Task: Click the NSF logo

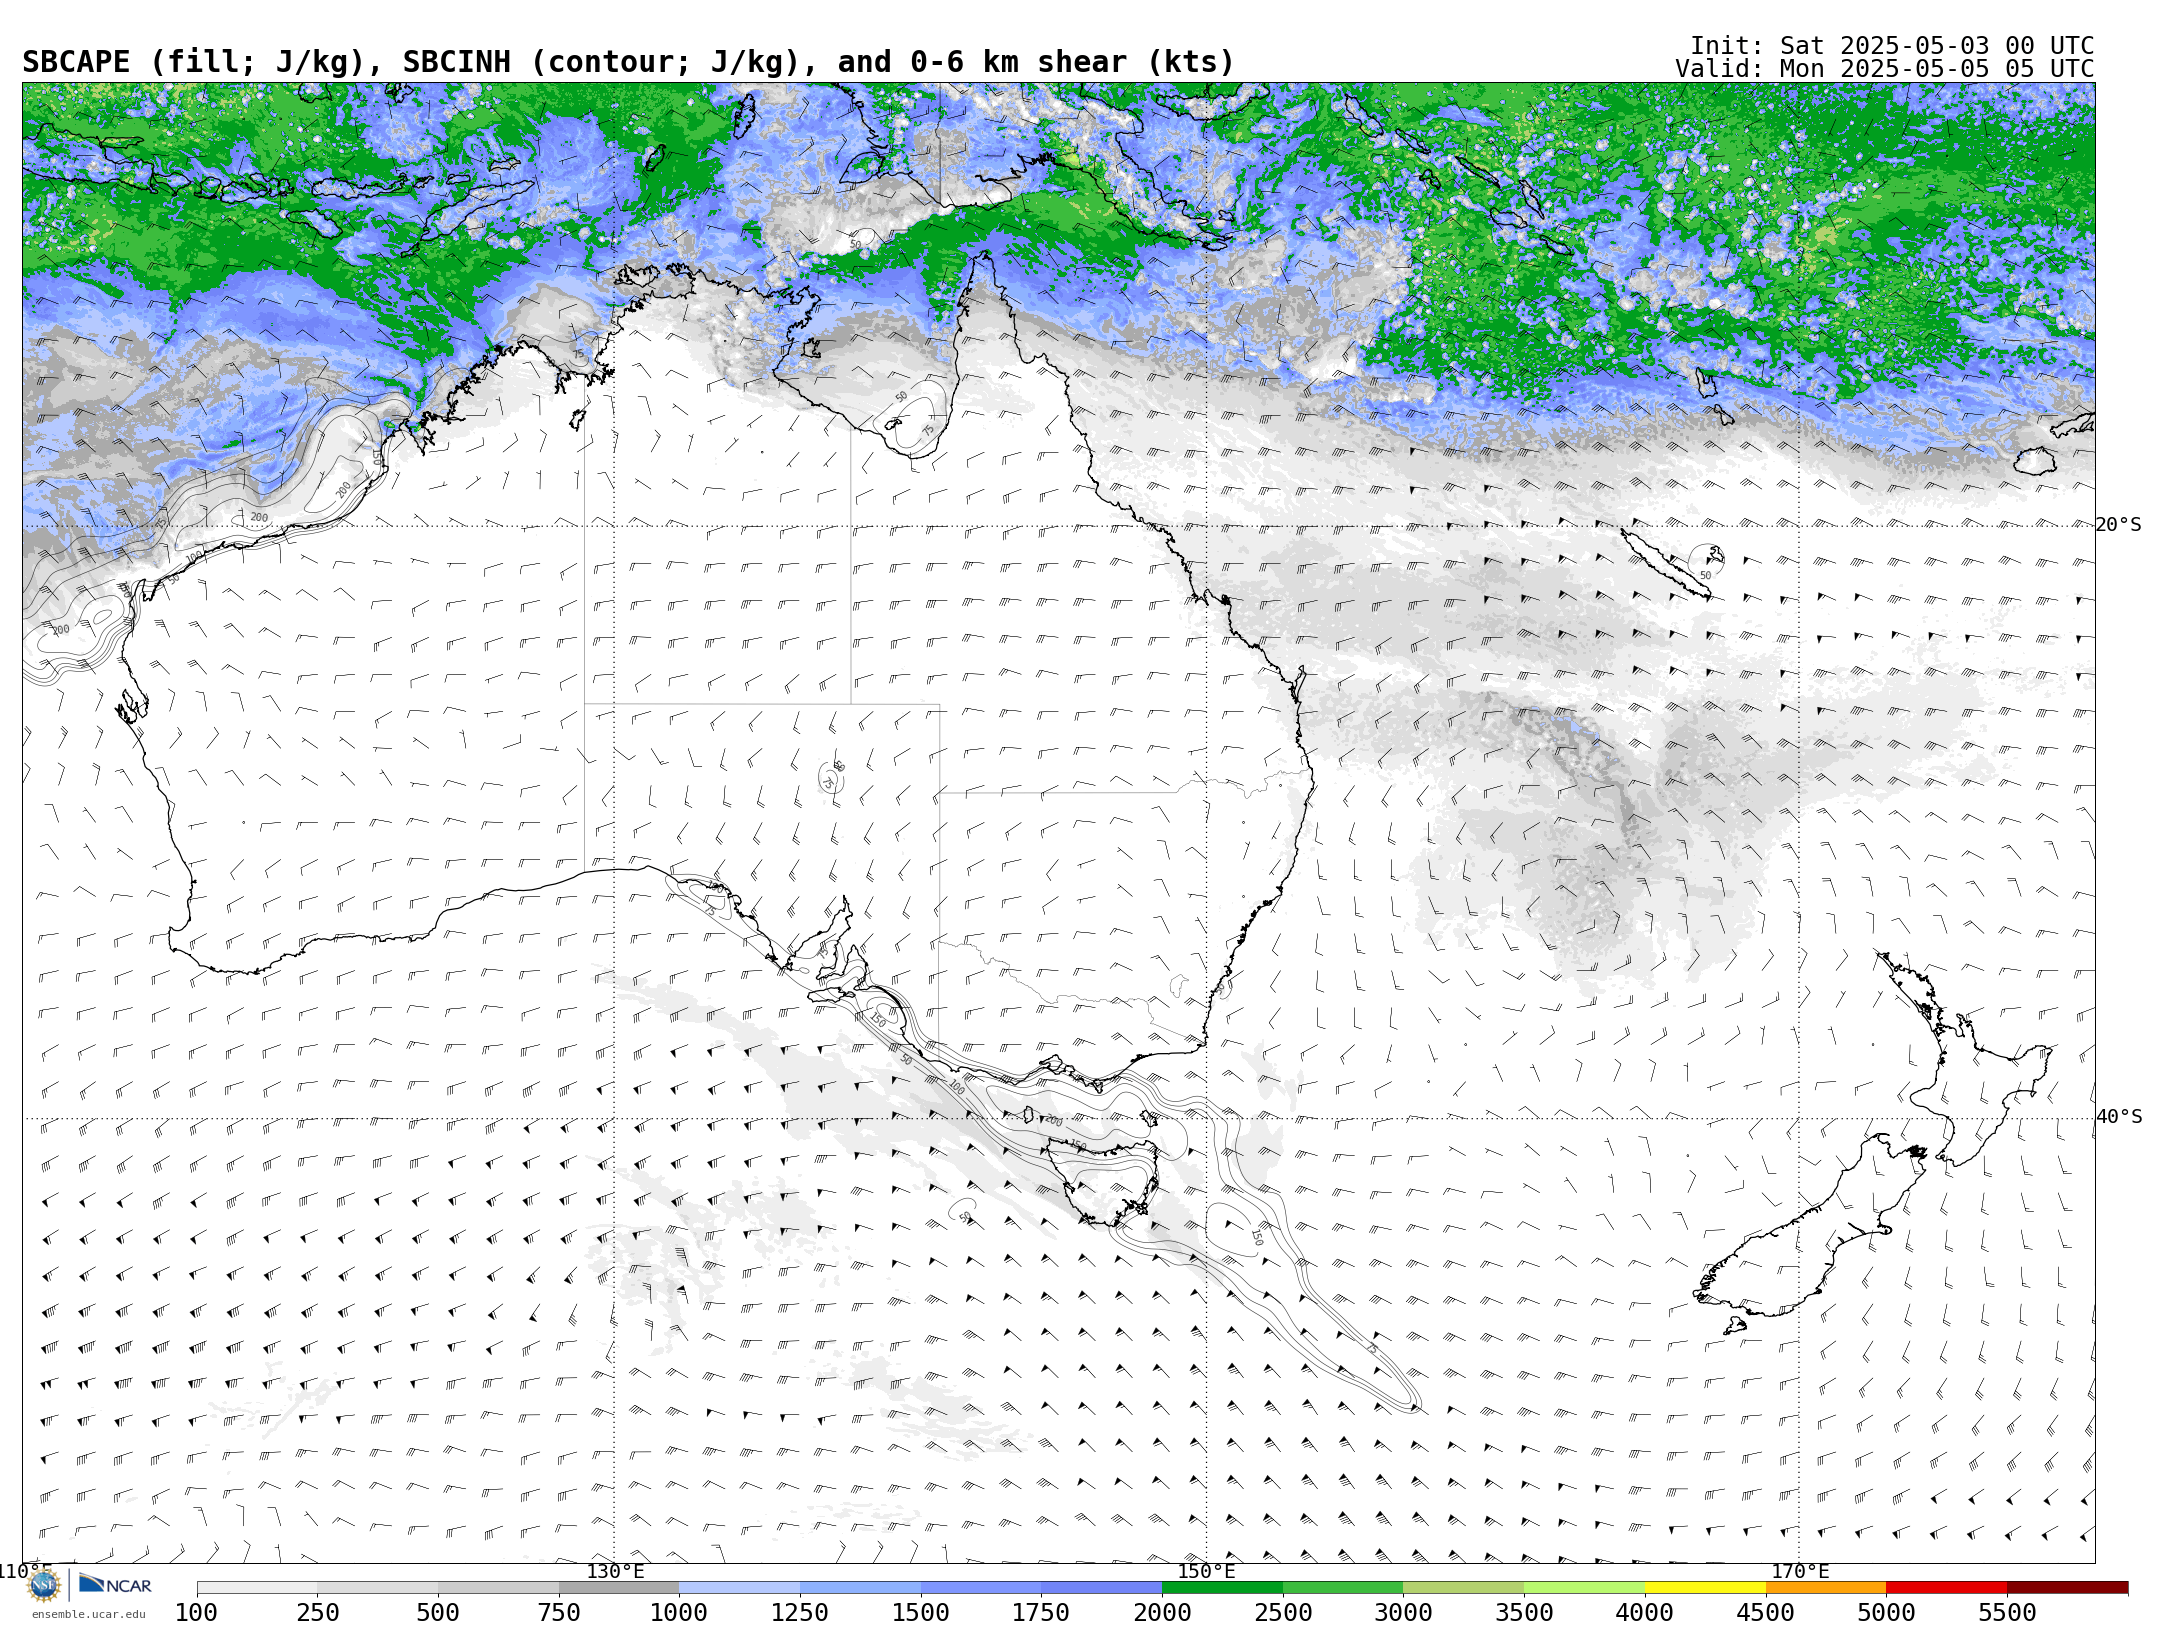Action: (x=44, y=1585)
